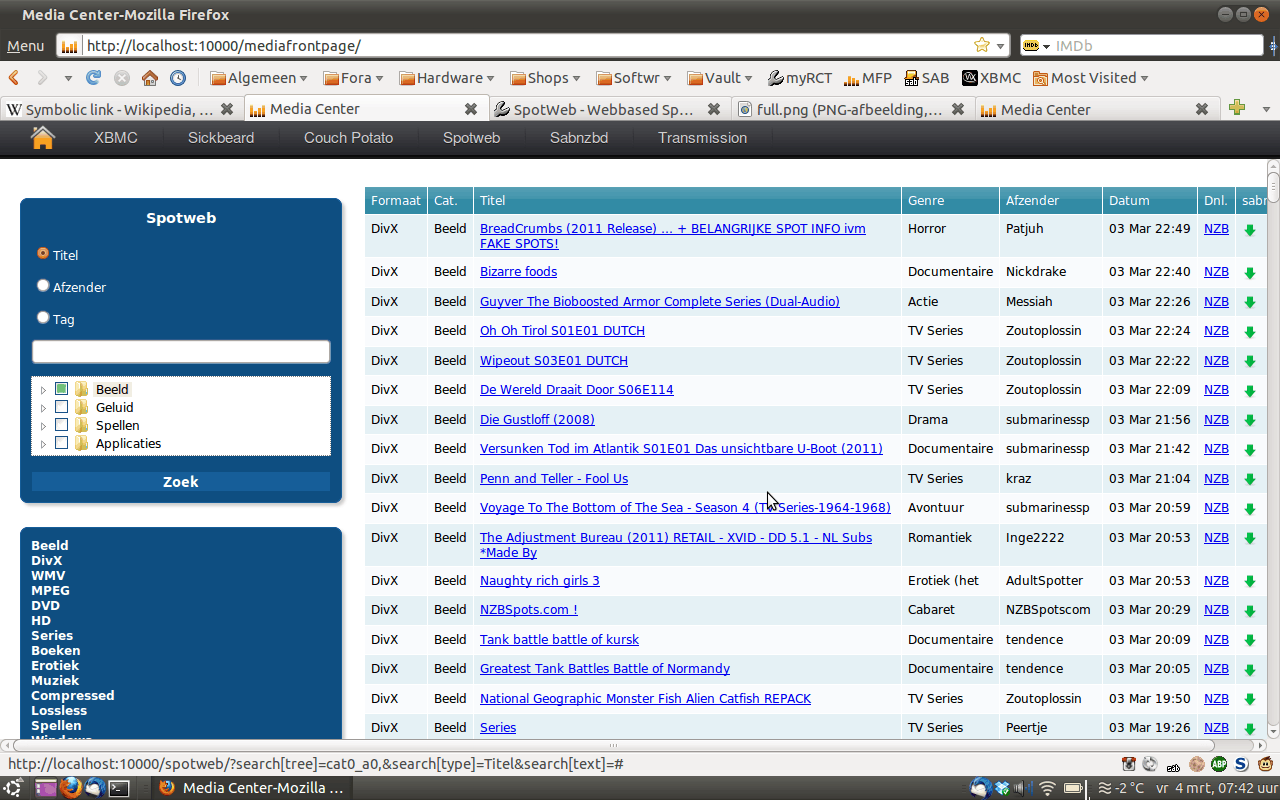Open the Shops bookmarks folder dropdown
This screenshot has width=1280, height=800.
pyautogui.click(x=546, y=78)
